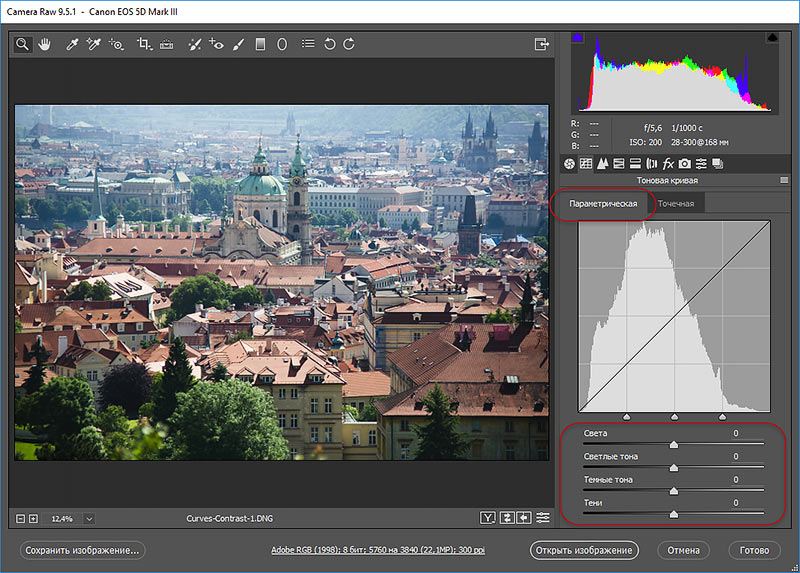The height and width of the screenshot is (573, 800).
Task: Open the zoom level dropdown
Action: [x=90, y=518]
